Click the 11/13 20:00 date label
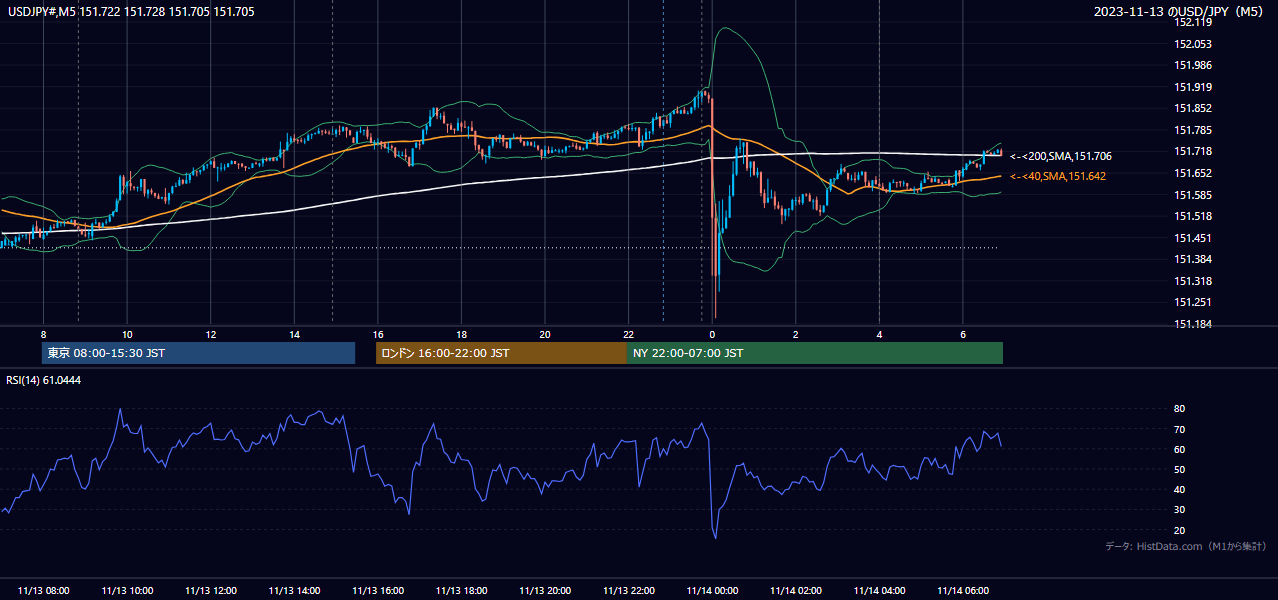The height and width of the screenshot is (600, 1278). [x=545, y=591]
